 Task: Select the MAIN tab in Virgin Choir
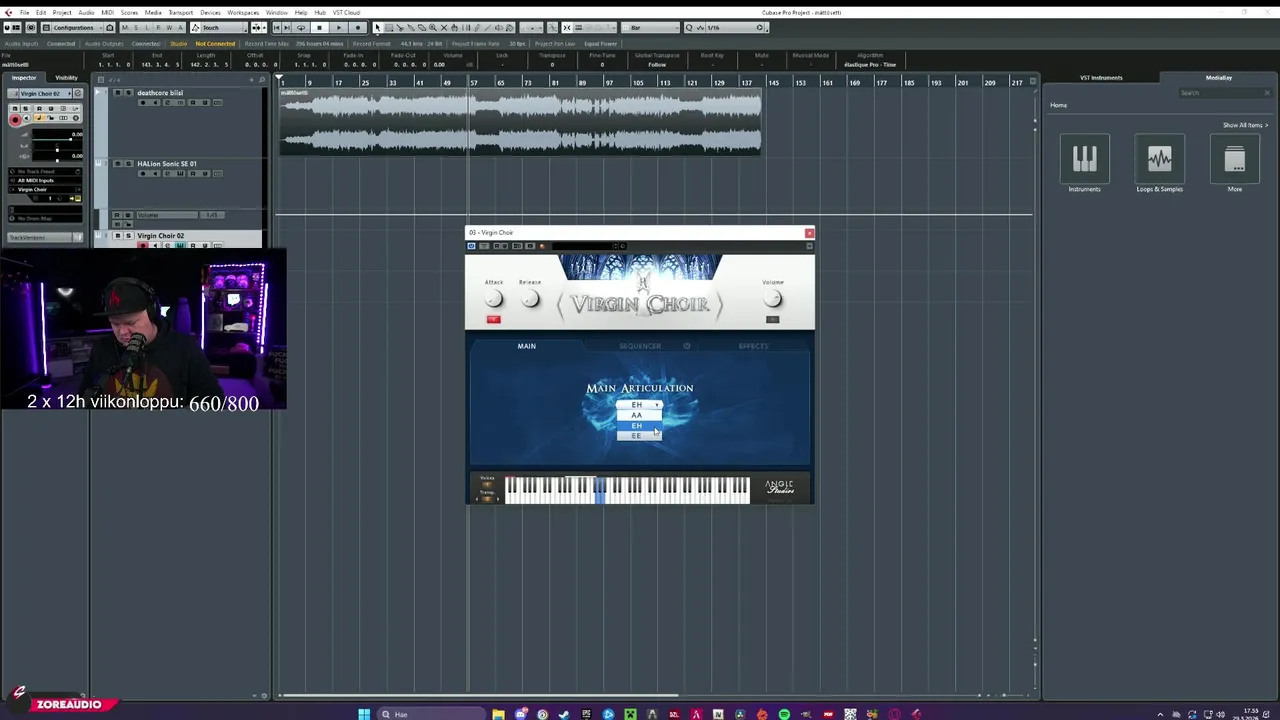click(526, 346)
